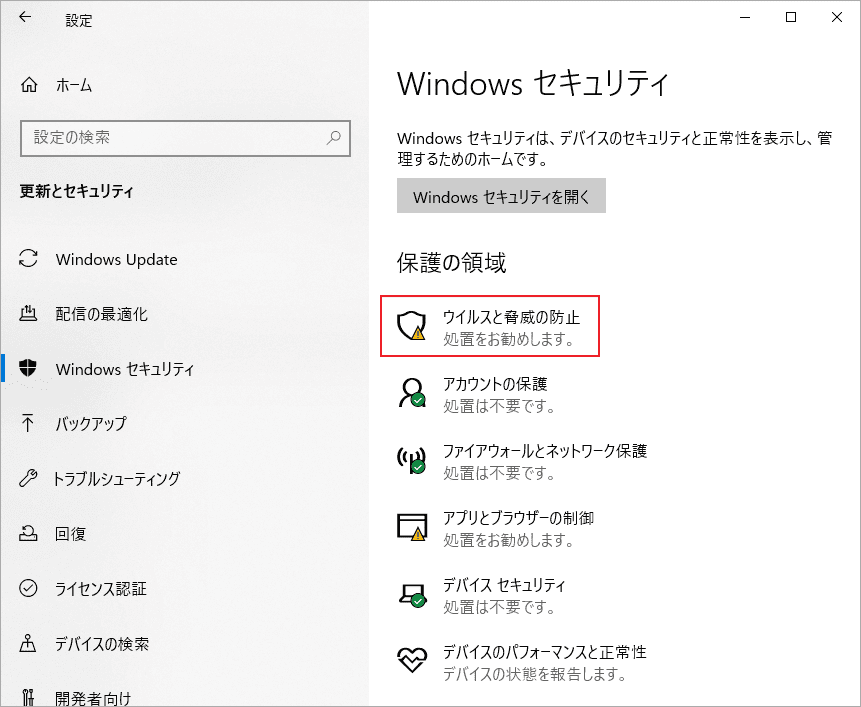Click the shield icon for Windows セキュリティ
Viewport: 861px width, 707px height.
click(28, 368)
